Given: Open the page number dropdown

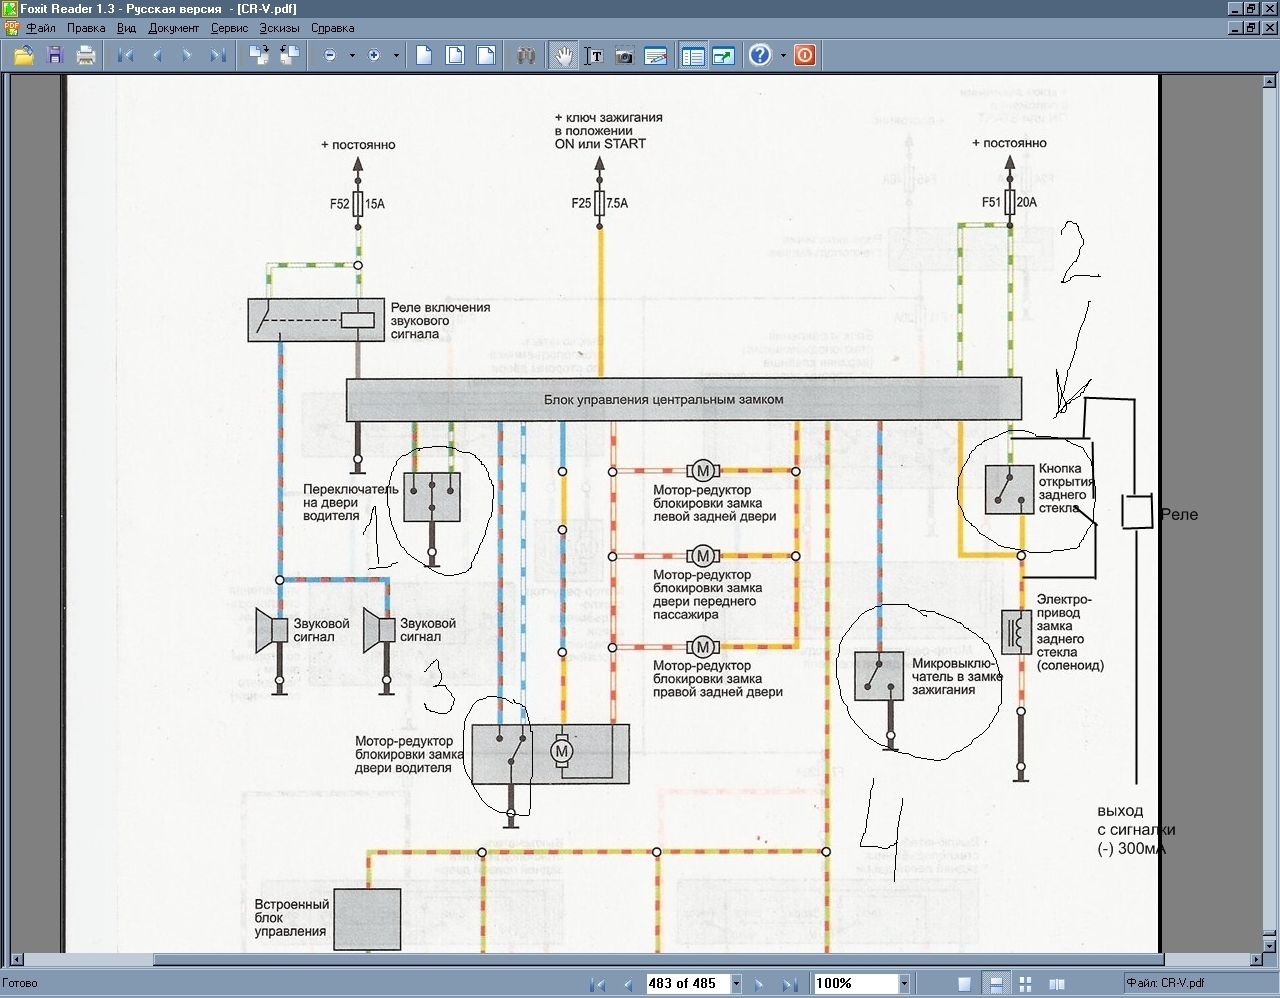Looking at the screenshot, I should [736, 984].
